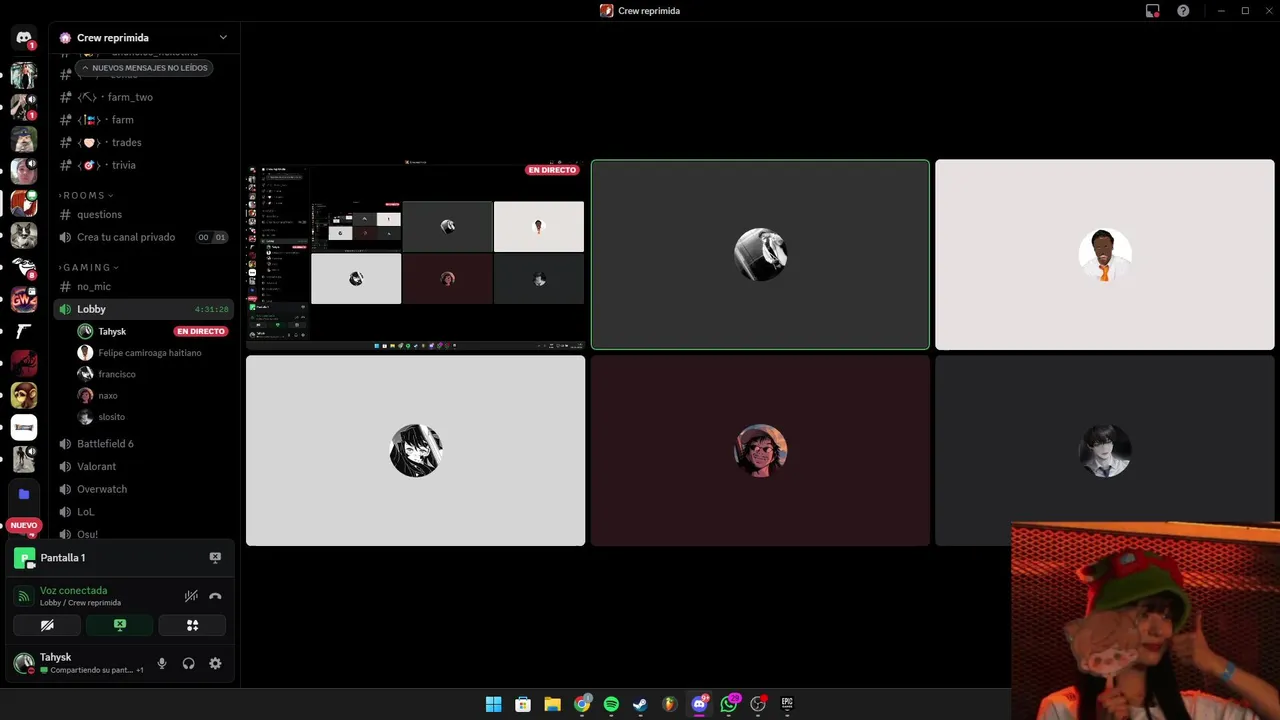Screen dimensions: 1280x720
Task: Turn on camera in voice panel
Action: pos(47,625)
